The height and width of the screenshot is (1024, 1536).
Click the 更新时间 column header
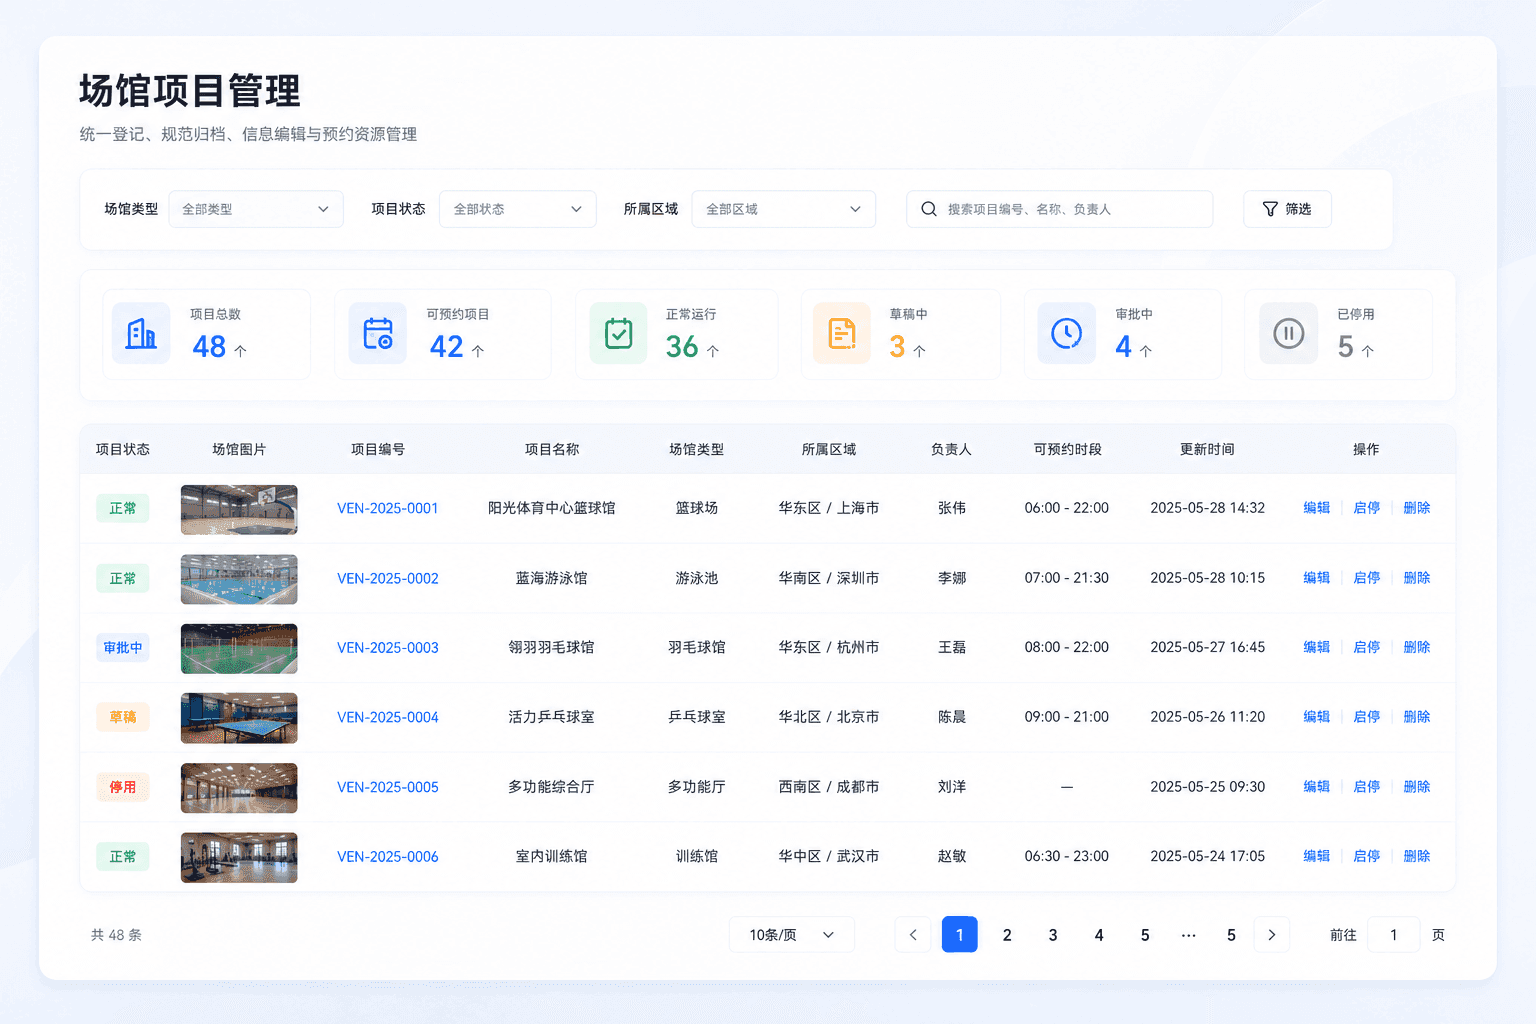1207,450
